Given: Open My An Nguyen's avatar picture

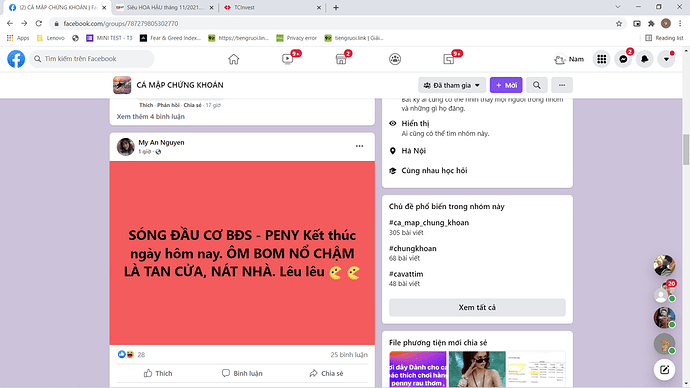Looking at the screenshot, I should coord(125,146).
